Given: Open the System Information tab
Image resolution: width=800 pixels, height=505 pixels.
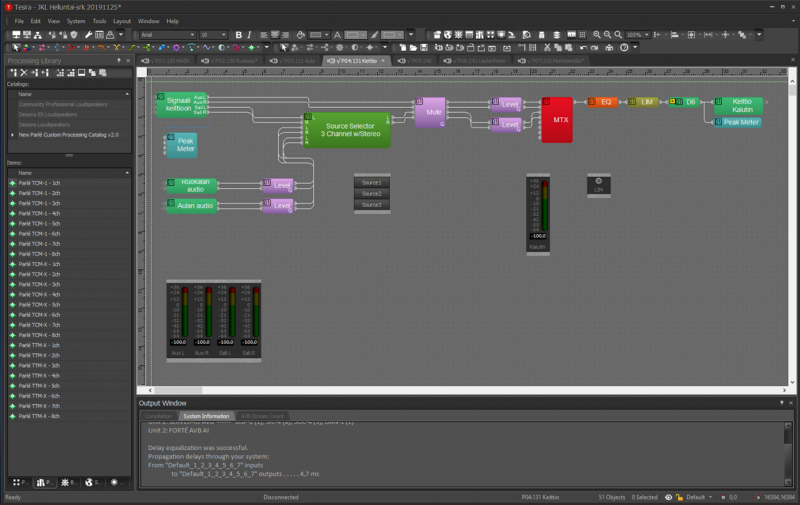Looking at the screenshot, I should [208, 416].
